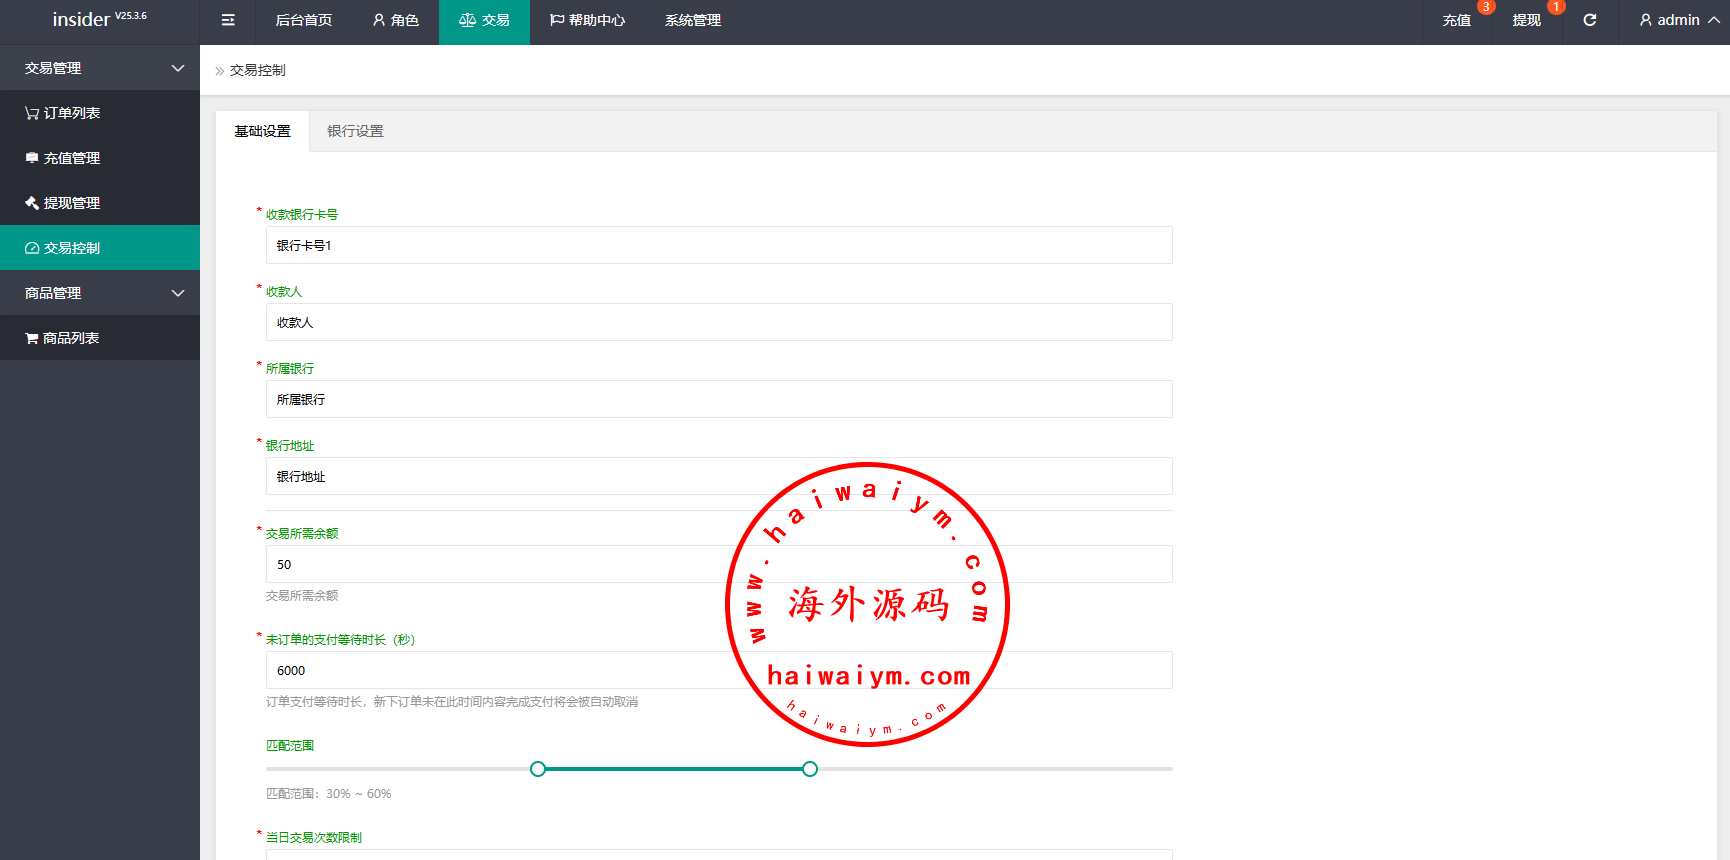The width and height of the screenshot is (1730, 860).
Task: Click the 提现 notification with badge
Action: (1526, 20)
